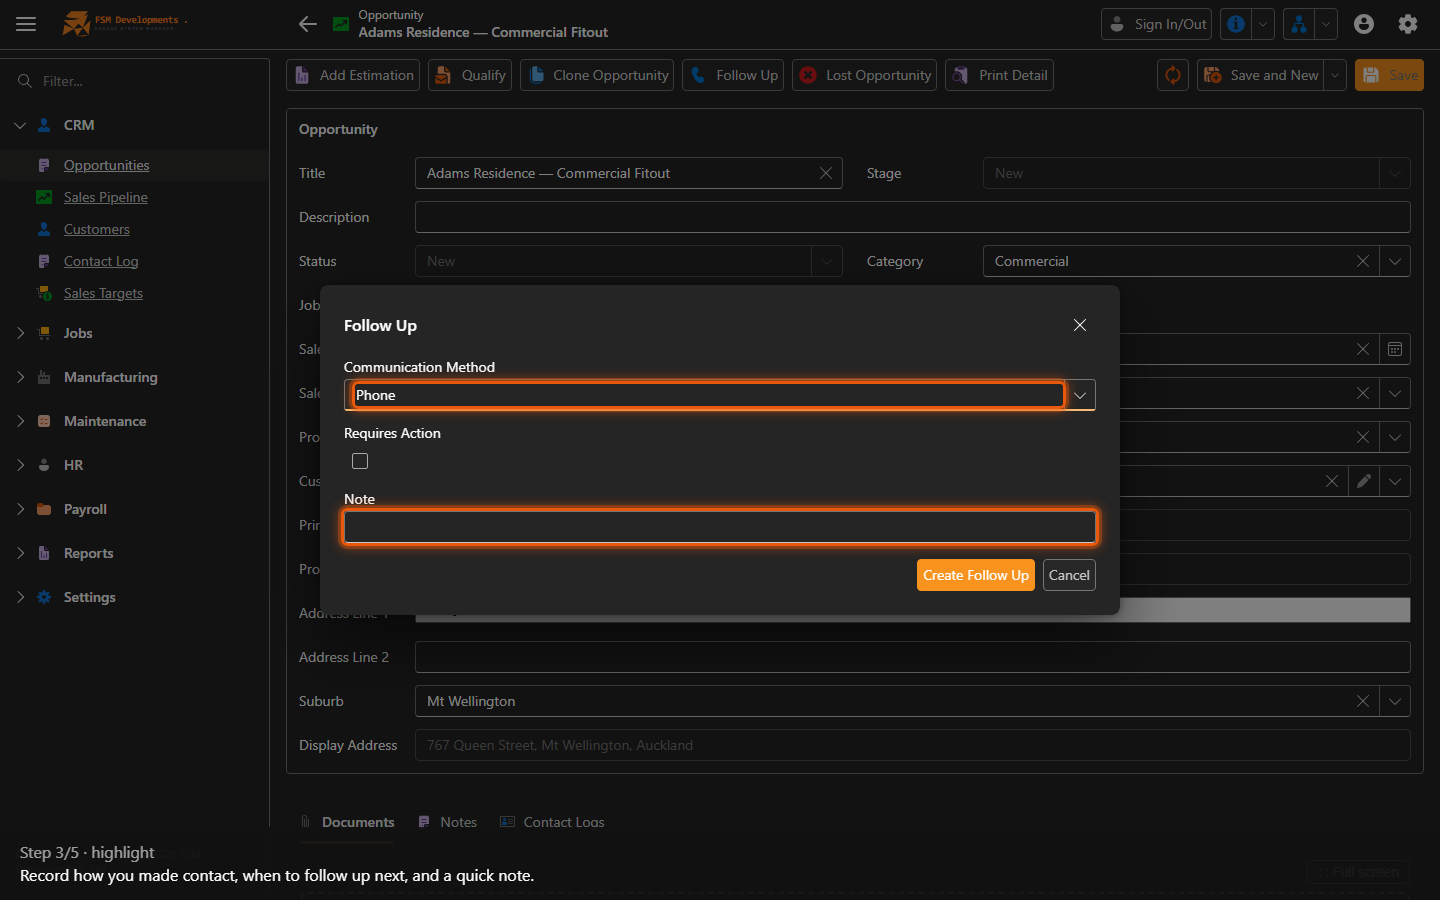Click Cancel in Follow Up dialog
This screenshot has width=1440, height=900.
coord(1069,575)
